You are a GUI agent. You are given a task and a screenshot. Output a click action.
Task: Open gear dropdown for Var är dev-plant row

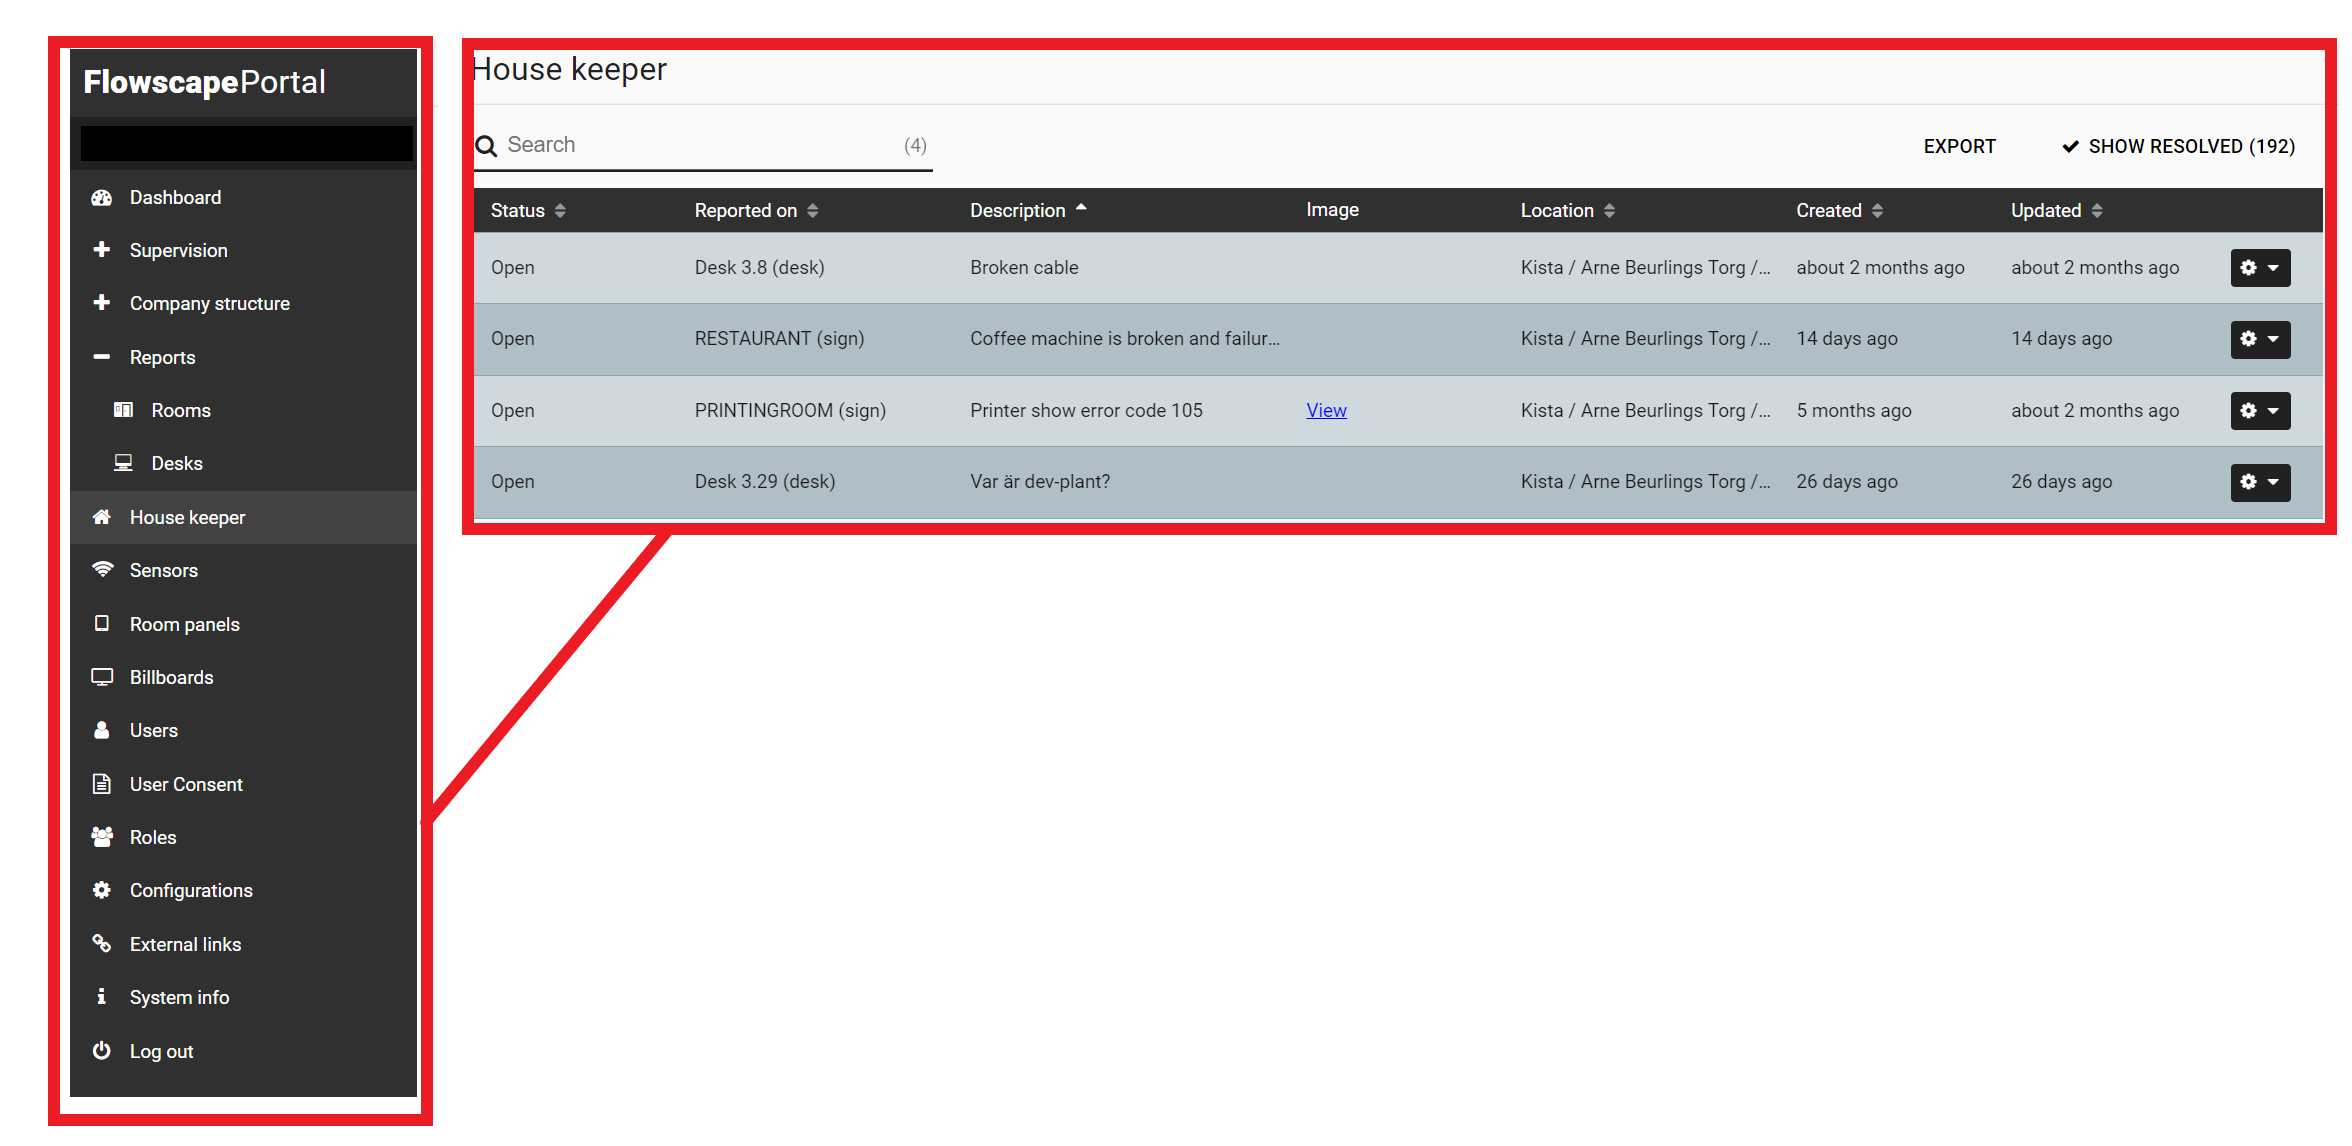pyautogui.click(x=2260, y=482)
